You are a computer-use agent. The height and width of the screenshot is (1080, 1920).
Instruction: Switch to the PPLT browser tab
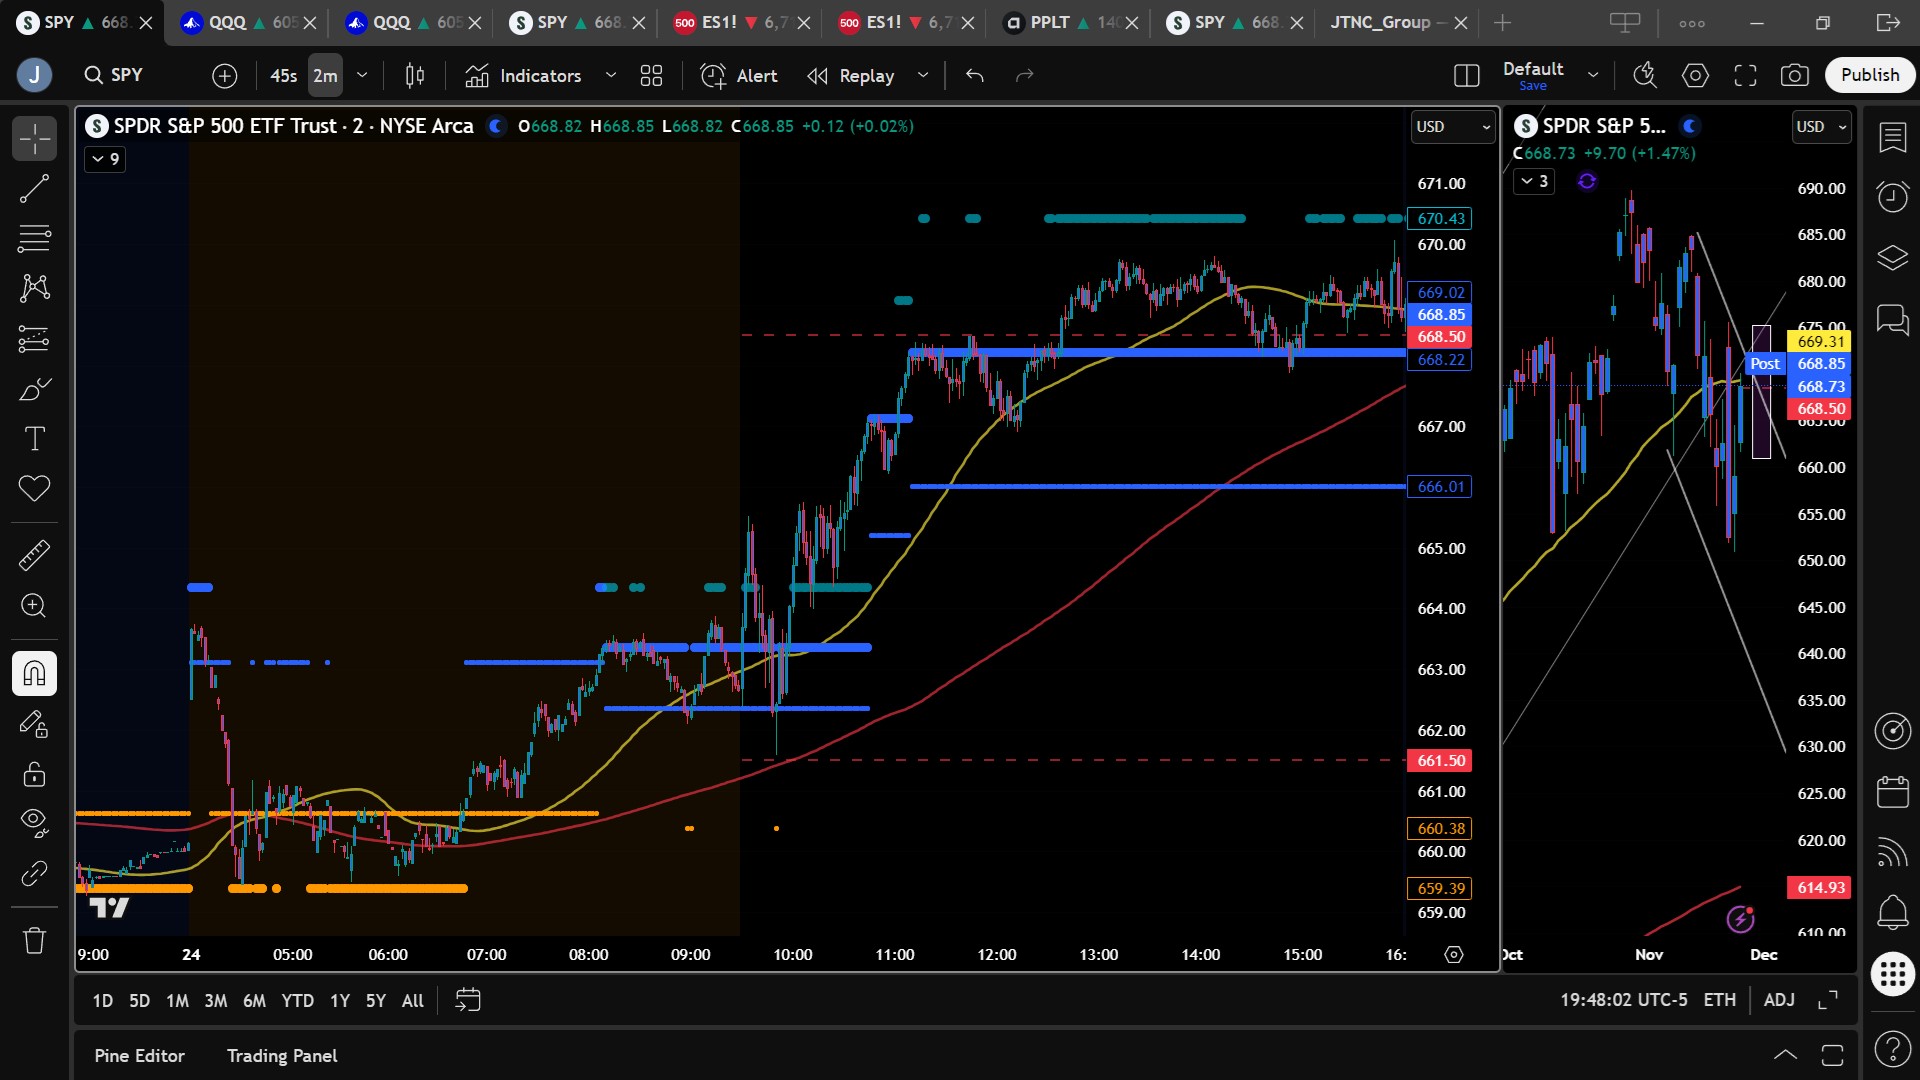pos(1049,22)
